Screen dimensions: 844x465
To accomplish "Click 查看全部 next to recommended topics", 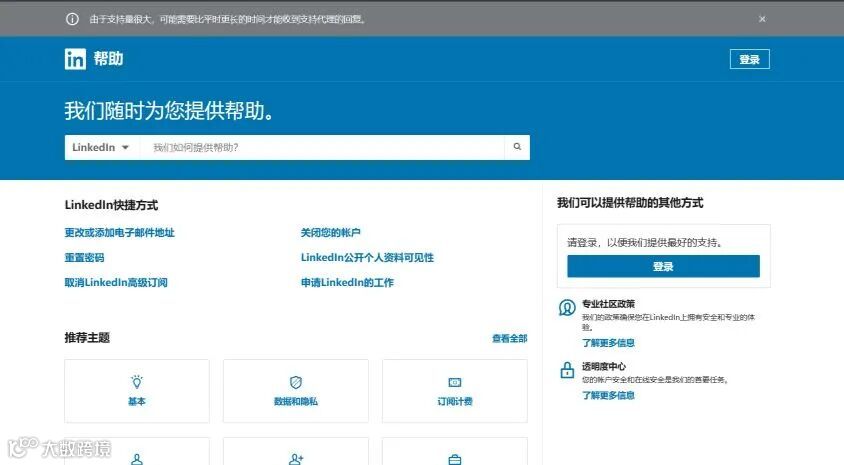I will coord(510,339).
